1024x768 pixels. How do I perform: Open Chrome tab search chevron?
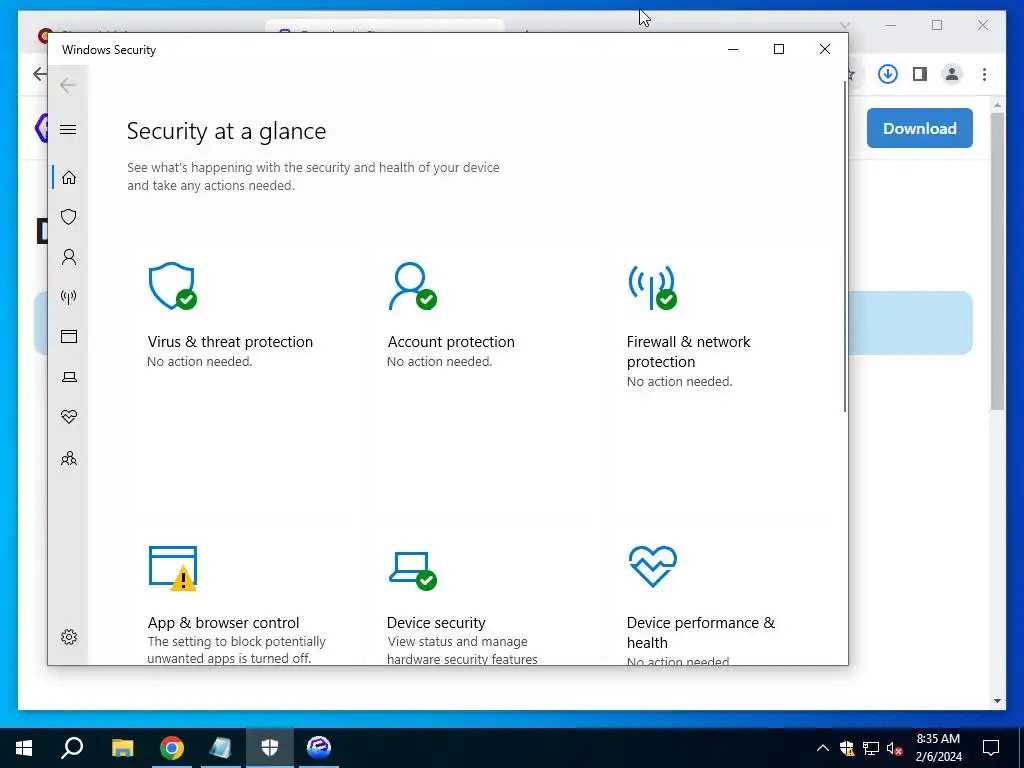click(845, 25)
